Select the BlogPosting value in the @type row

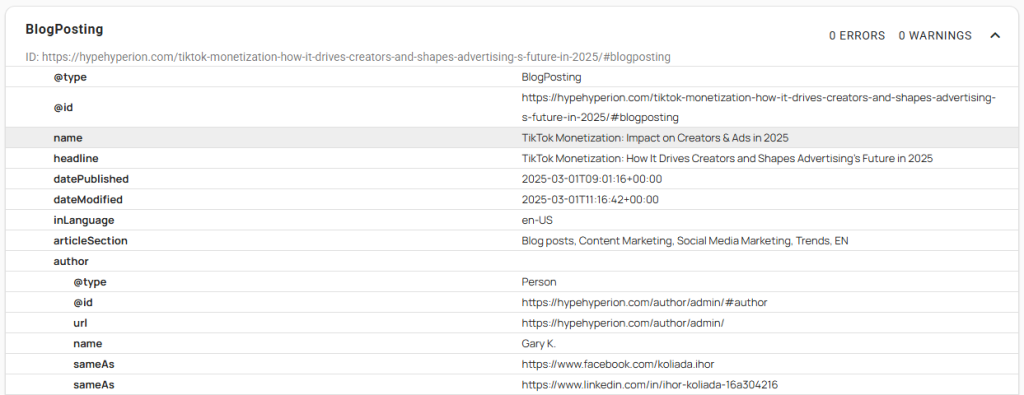551,77
